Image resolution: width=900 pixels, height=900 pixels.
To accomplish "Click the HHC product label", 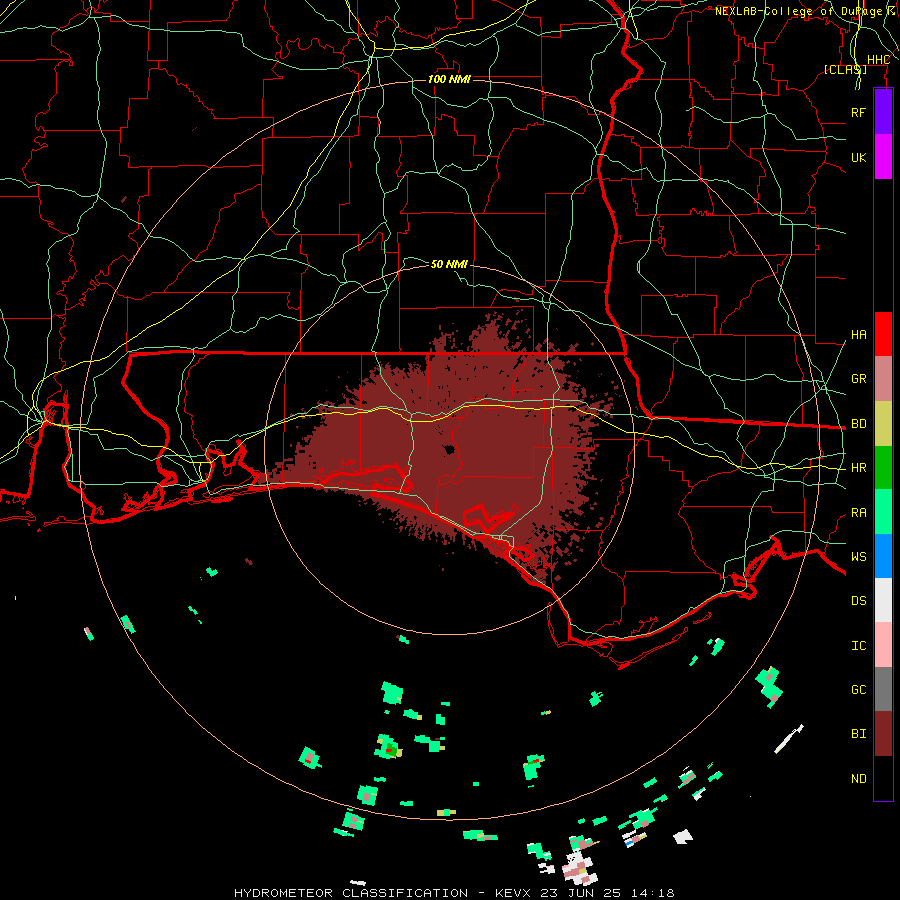I will pos(878,59).
